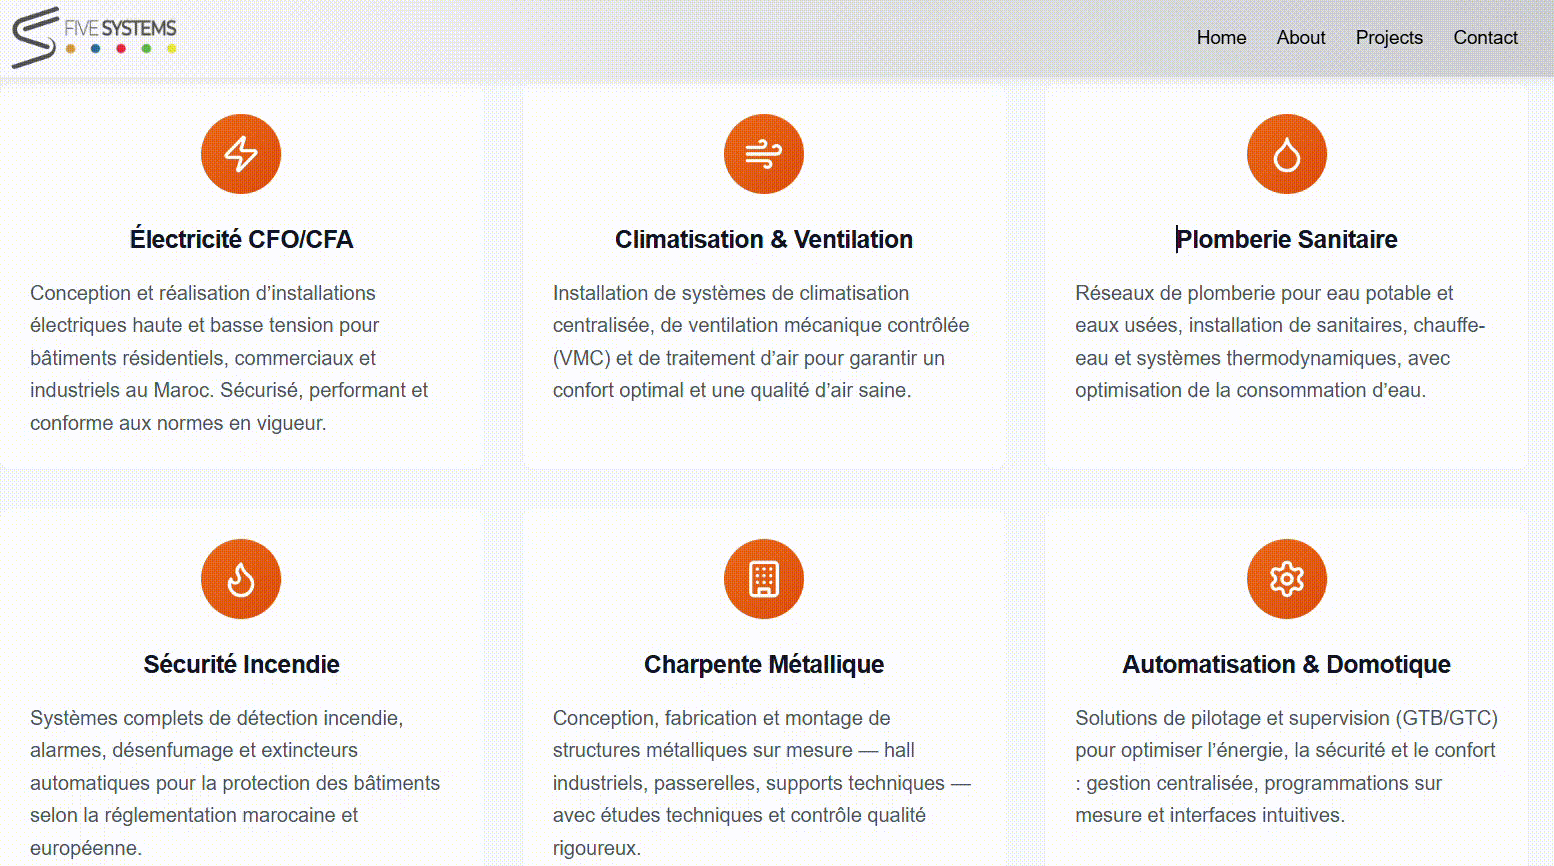Click the building Charpente Métallique icon
The height and width of the screenshot is (866, 1554).
(764, 579)
